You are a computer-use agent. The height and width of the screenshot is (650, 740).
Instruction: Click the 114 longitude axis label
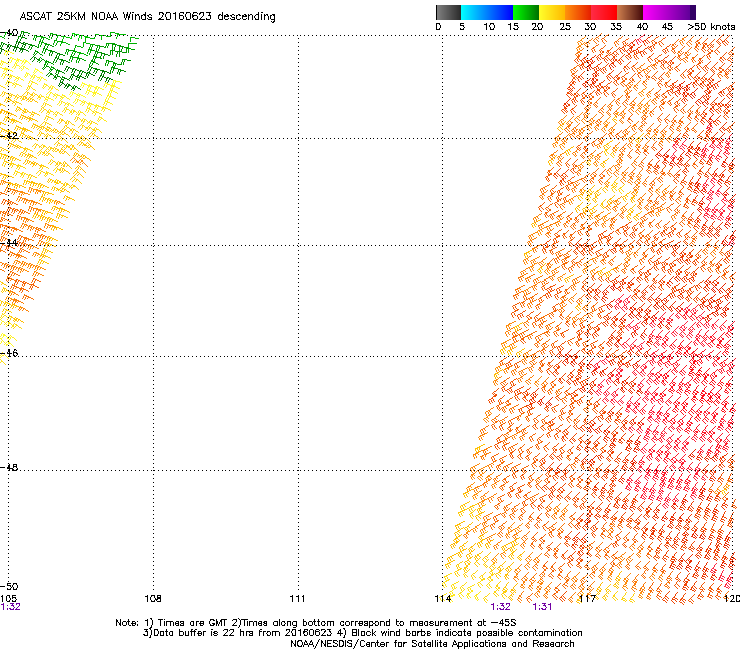point(443,599)
